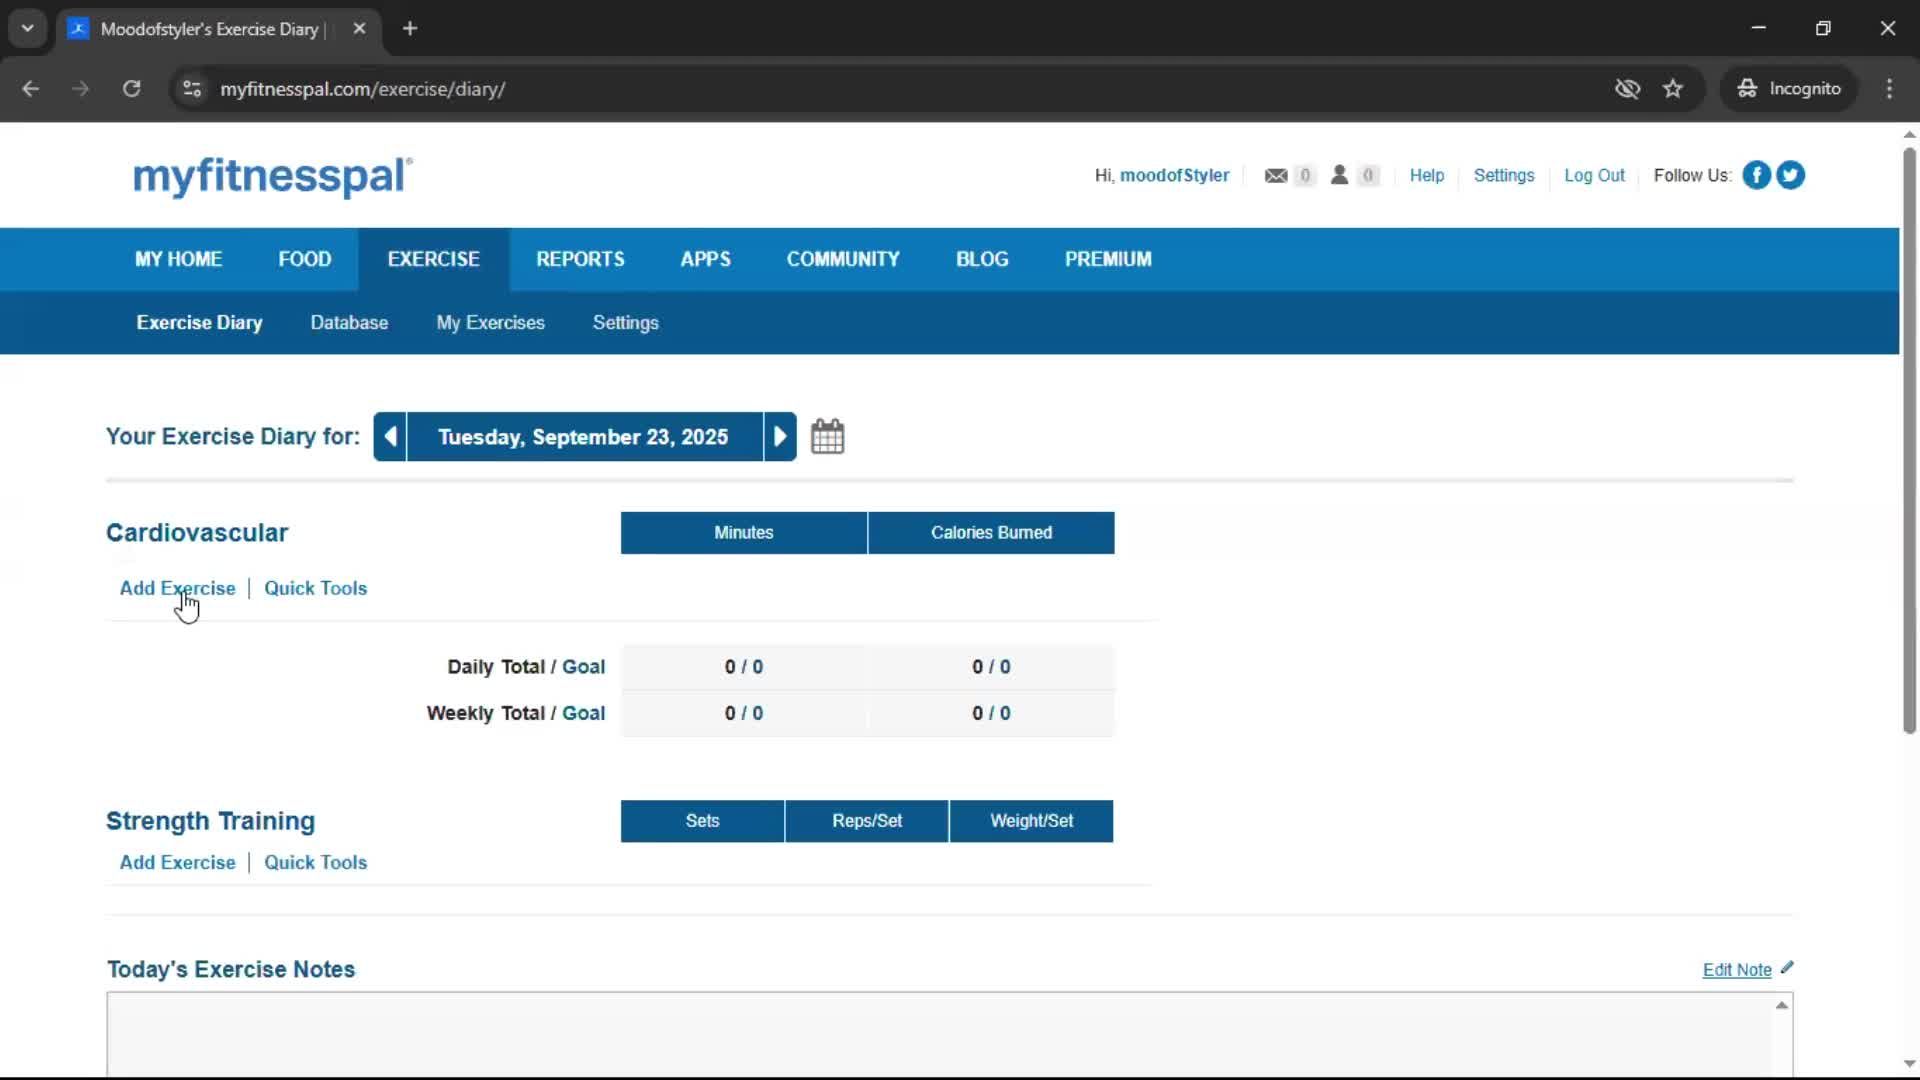Open the site information icon
The image size is (1920, 1080).
pos(192,89)
